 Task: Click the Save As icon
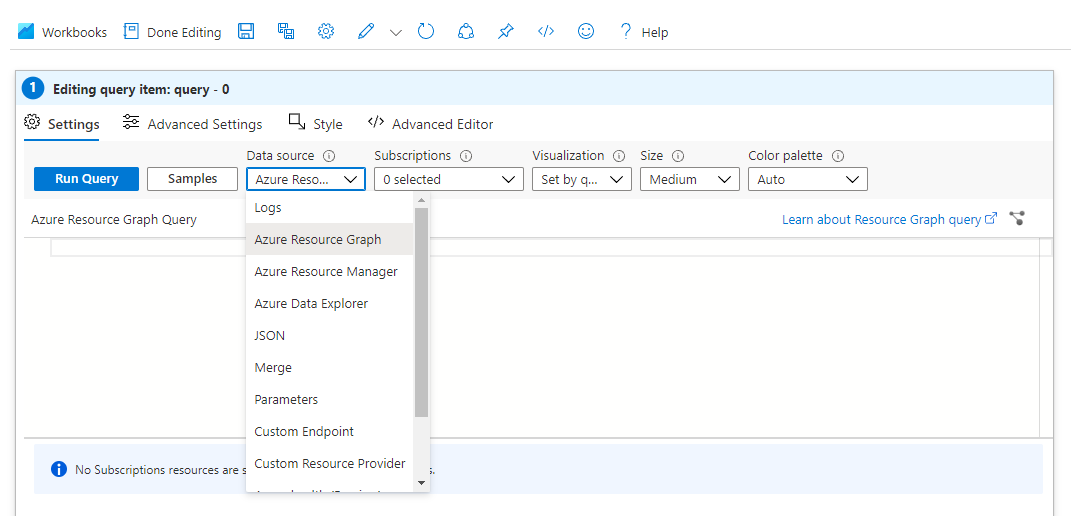286,31
